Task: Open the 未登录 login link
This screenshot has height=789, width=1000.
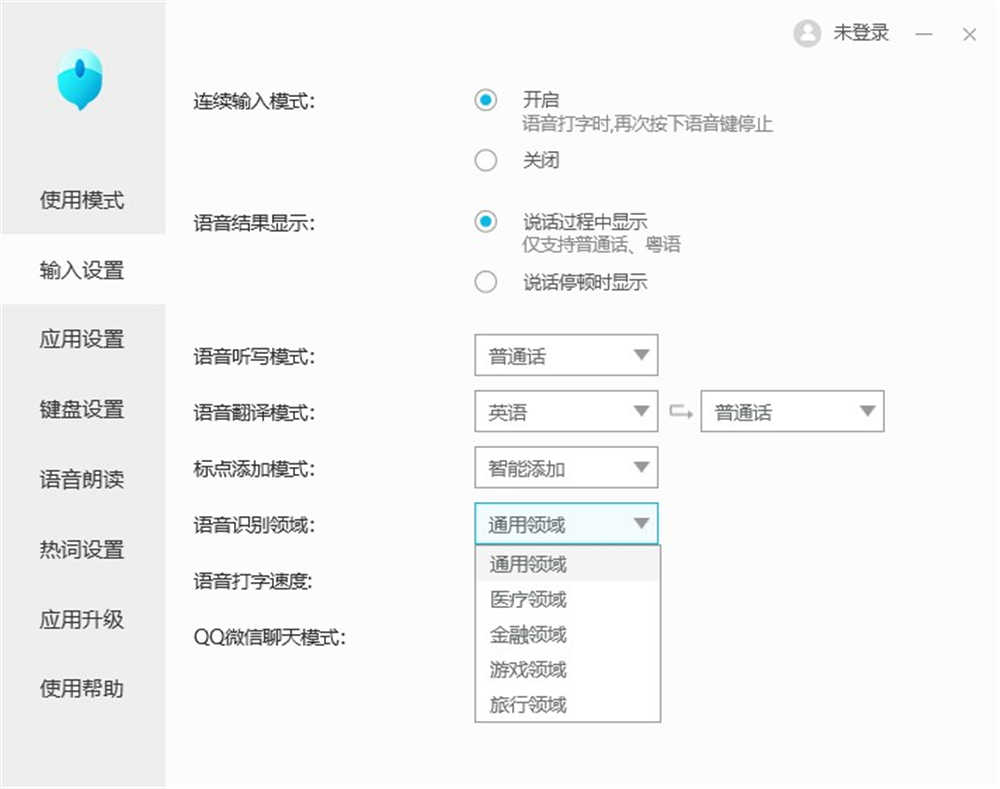Action: (x=861, y=33)
